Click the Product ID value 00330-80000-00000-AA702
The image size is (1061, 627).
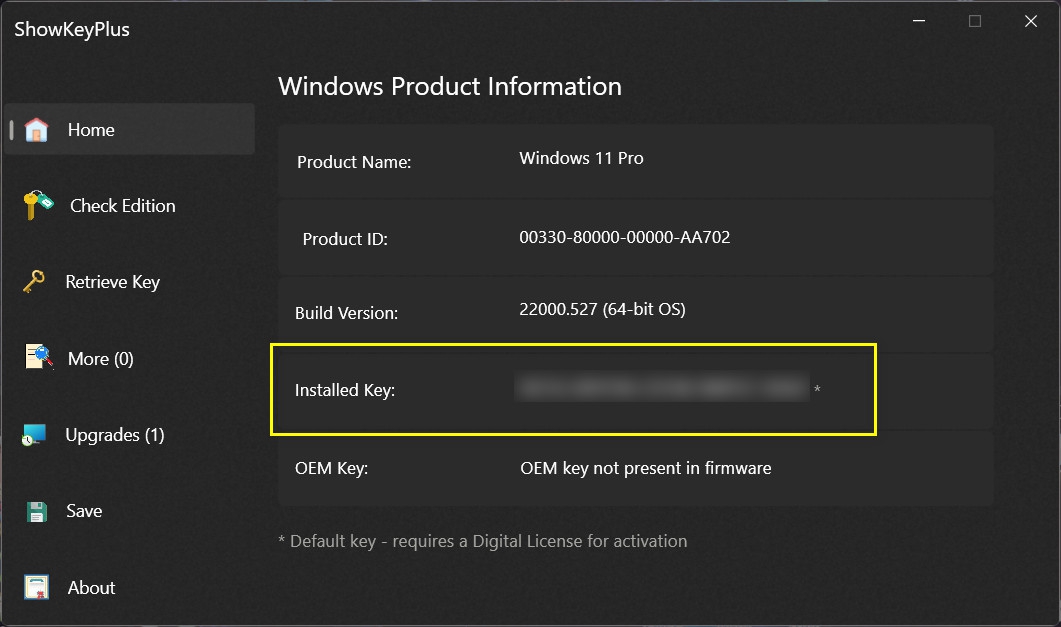(624, 238)
